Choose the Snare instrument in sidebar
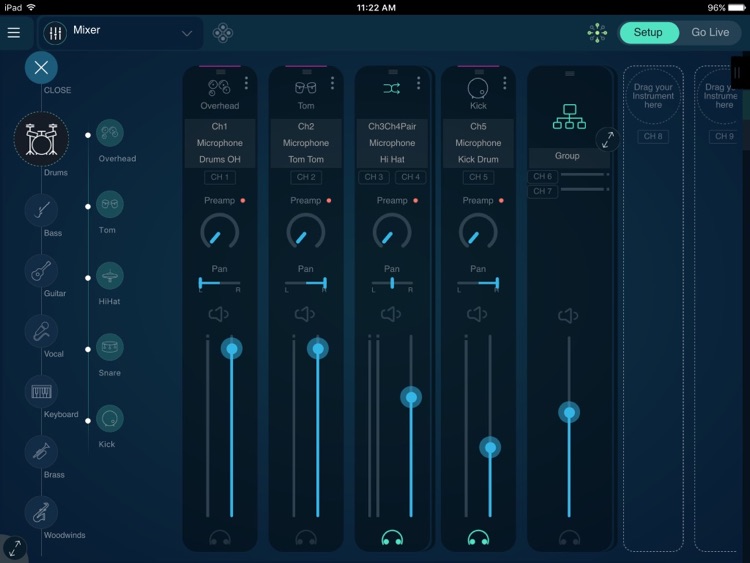This screenshot has height=563, width=750. [110, 347]
